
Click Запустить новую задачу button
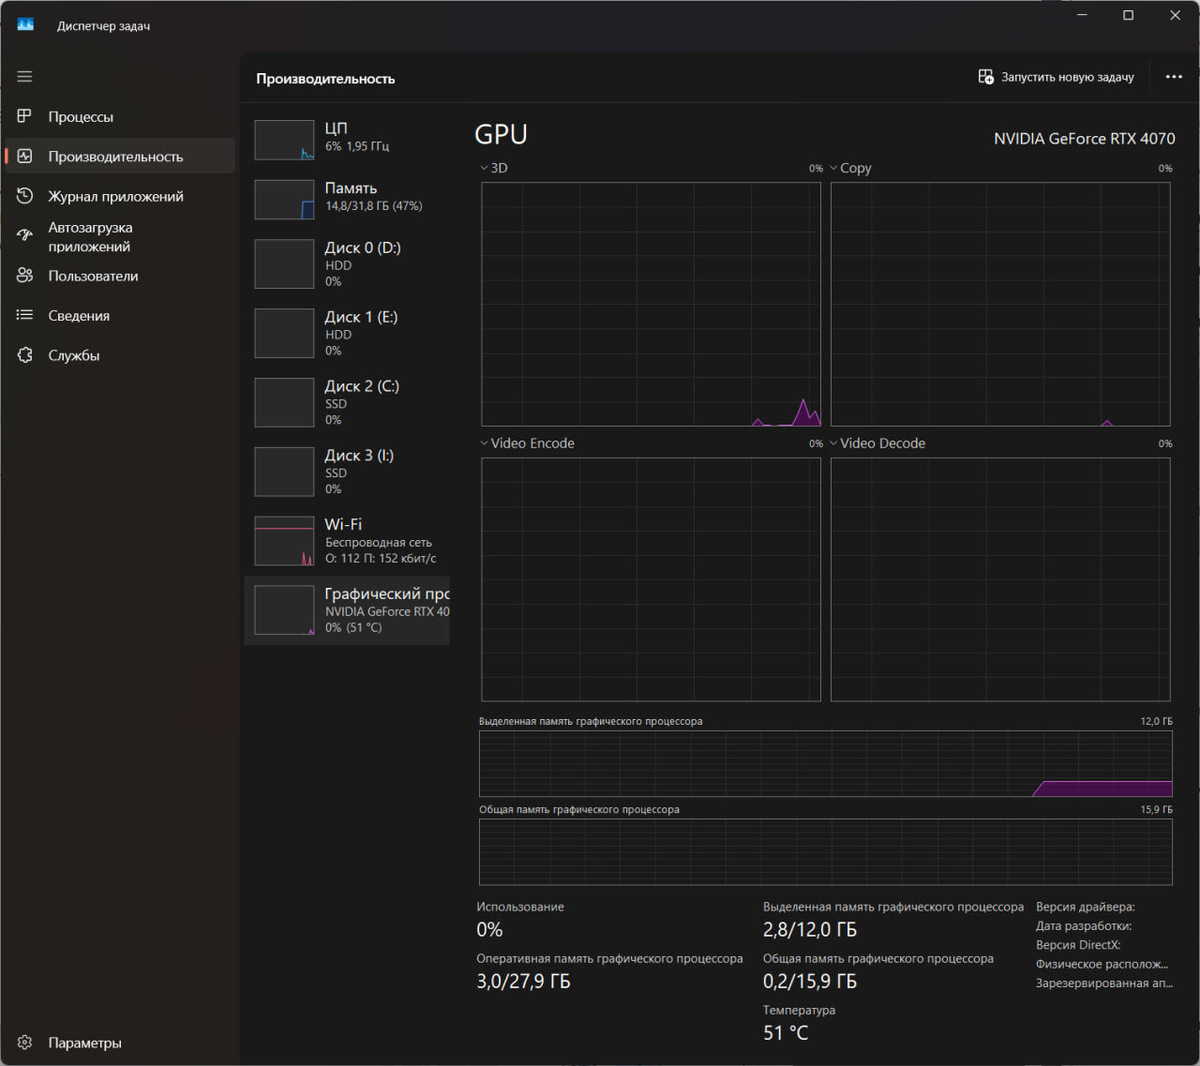(x=1056, y=77)
